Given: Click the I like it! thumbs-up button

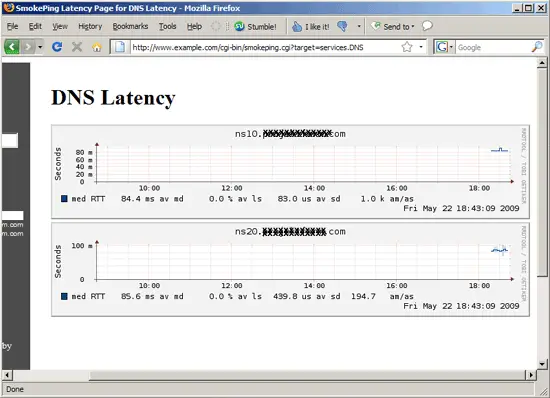Looking at the screenshot, I should 311,27.
